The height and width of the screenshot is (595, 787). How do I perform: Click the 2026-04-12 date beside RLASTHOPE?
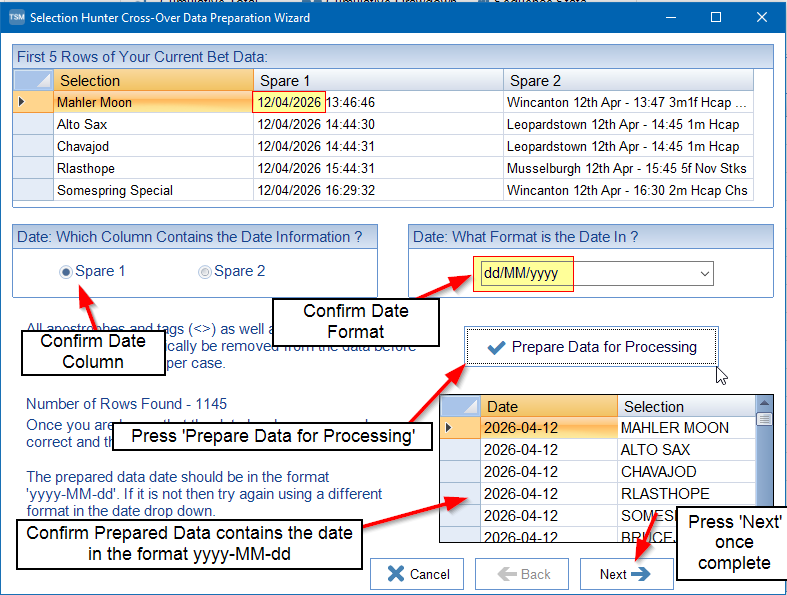(x=549, y=494)
